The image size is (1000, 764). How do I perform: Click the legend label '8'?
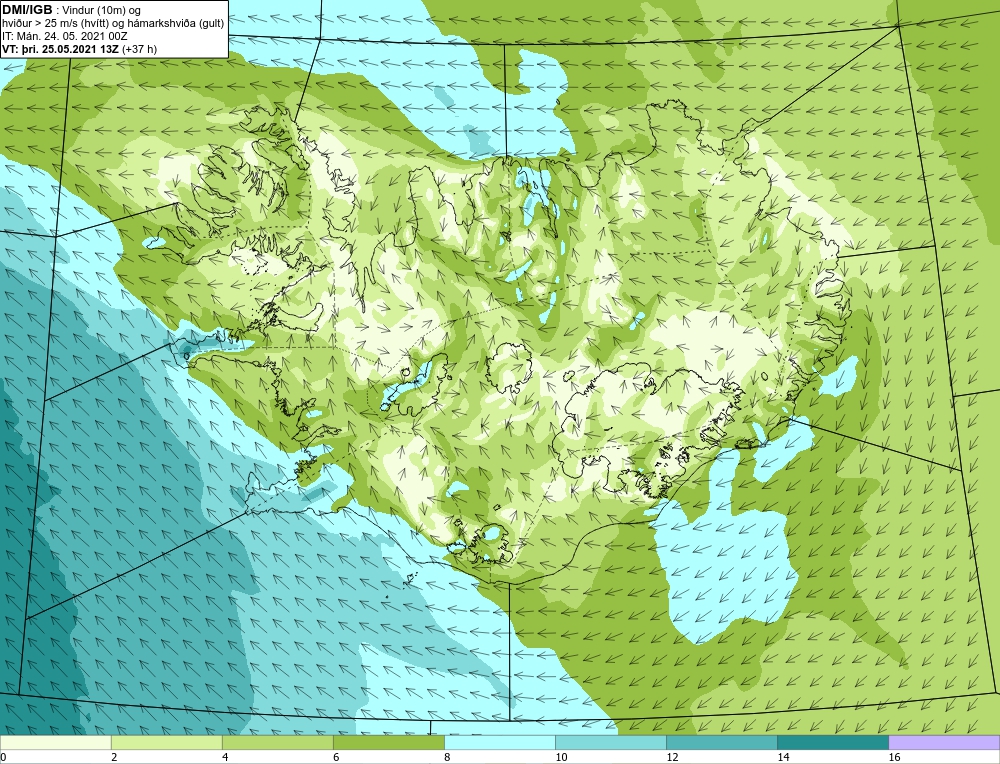tap(447, 757)
